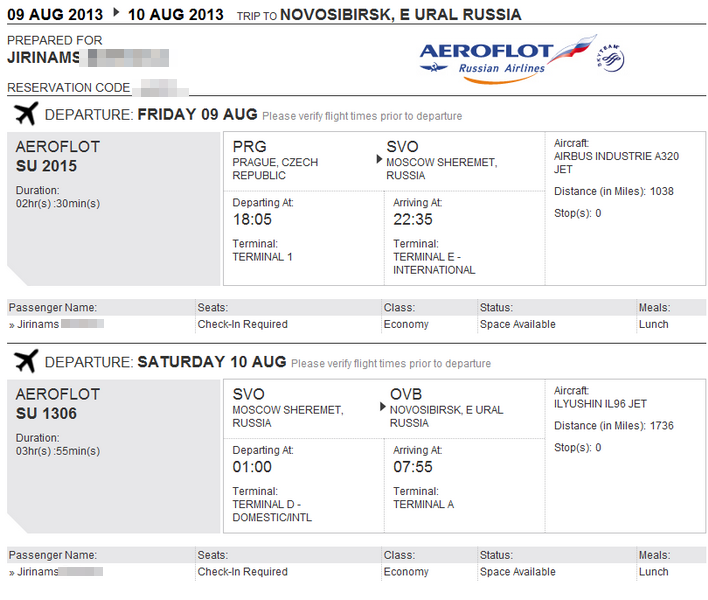Click the 01:00 departing time
This screenshot has width=708, height=600.
[x=252, y=467]
